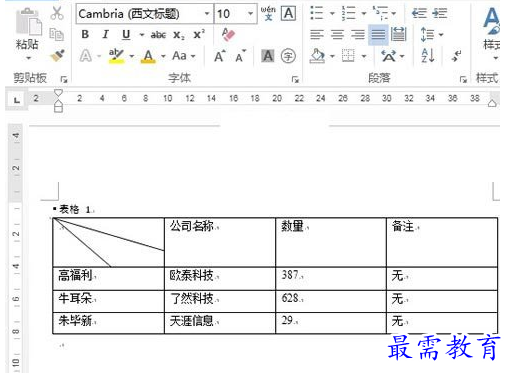Click the right indent ruler marker
The image size is (509, 379).
pos(492,103)
